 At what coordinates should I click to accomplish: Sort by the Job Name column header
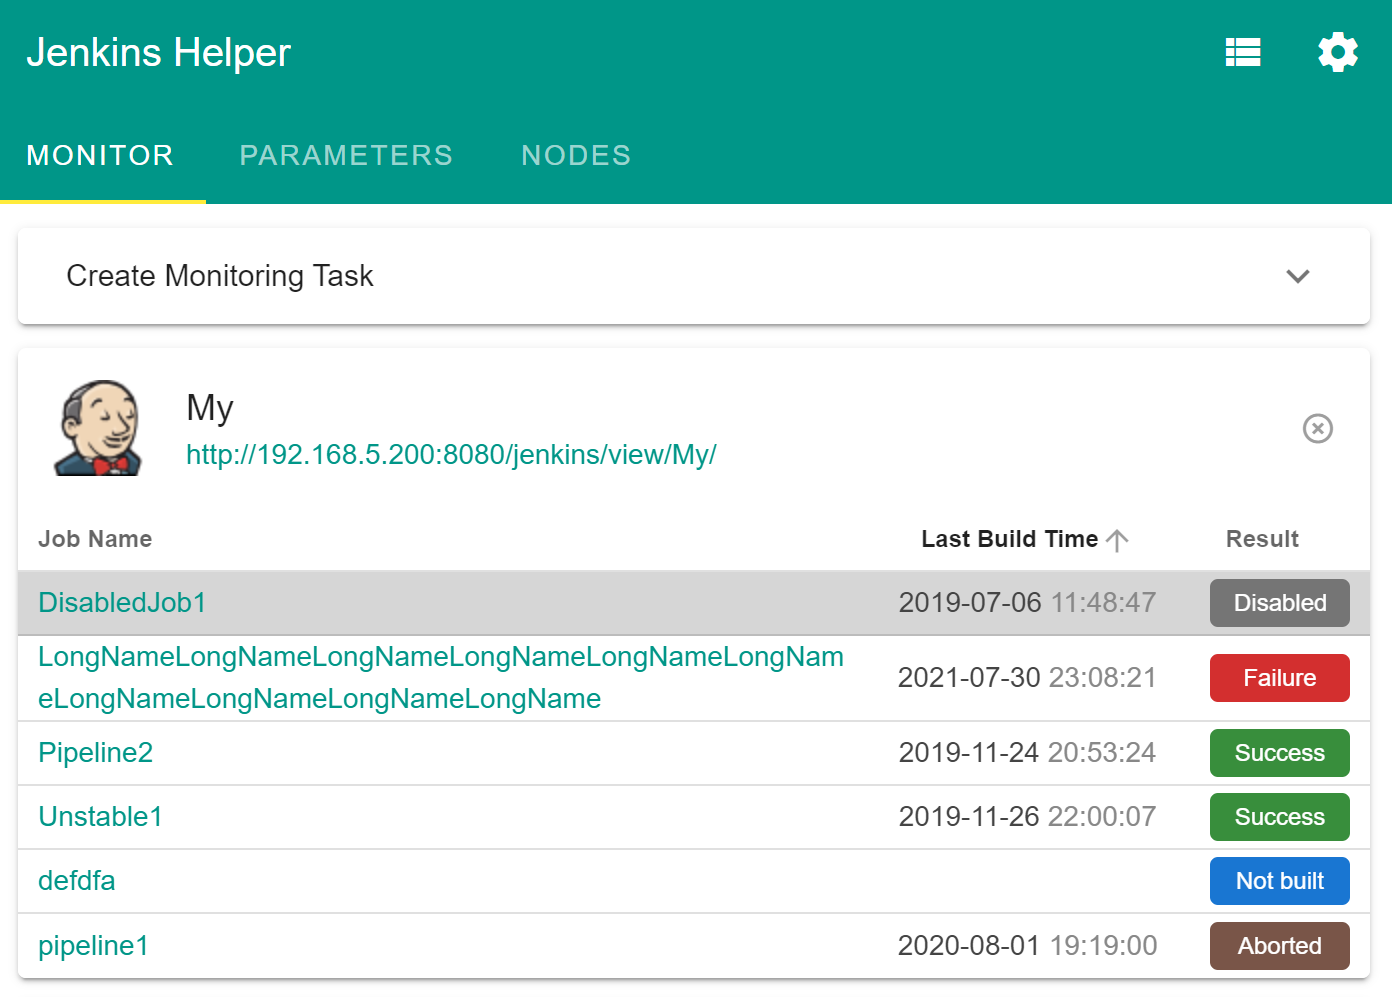[95, 539]
